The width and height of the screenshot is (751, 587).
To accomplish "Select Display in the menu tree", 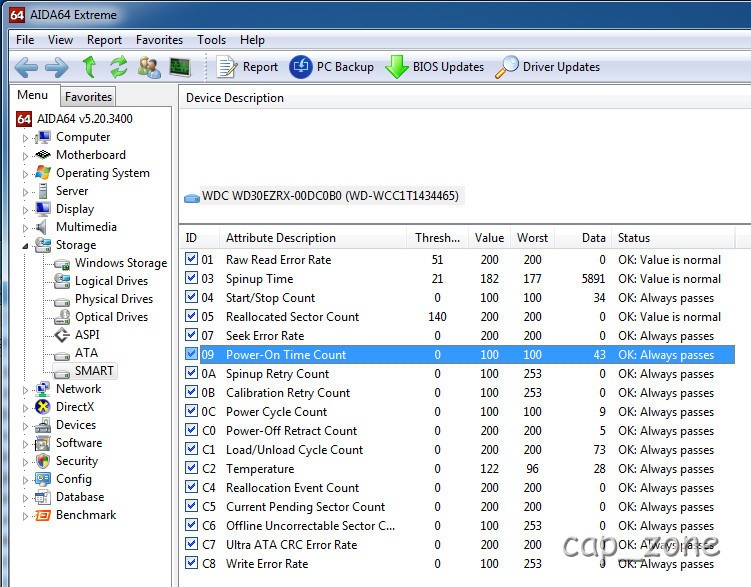I will (x=75, y=209).
